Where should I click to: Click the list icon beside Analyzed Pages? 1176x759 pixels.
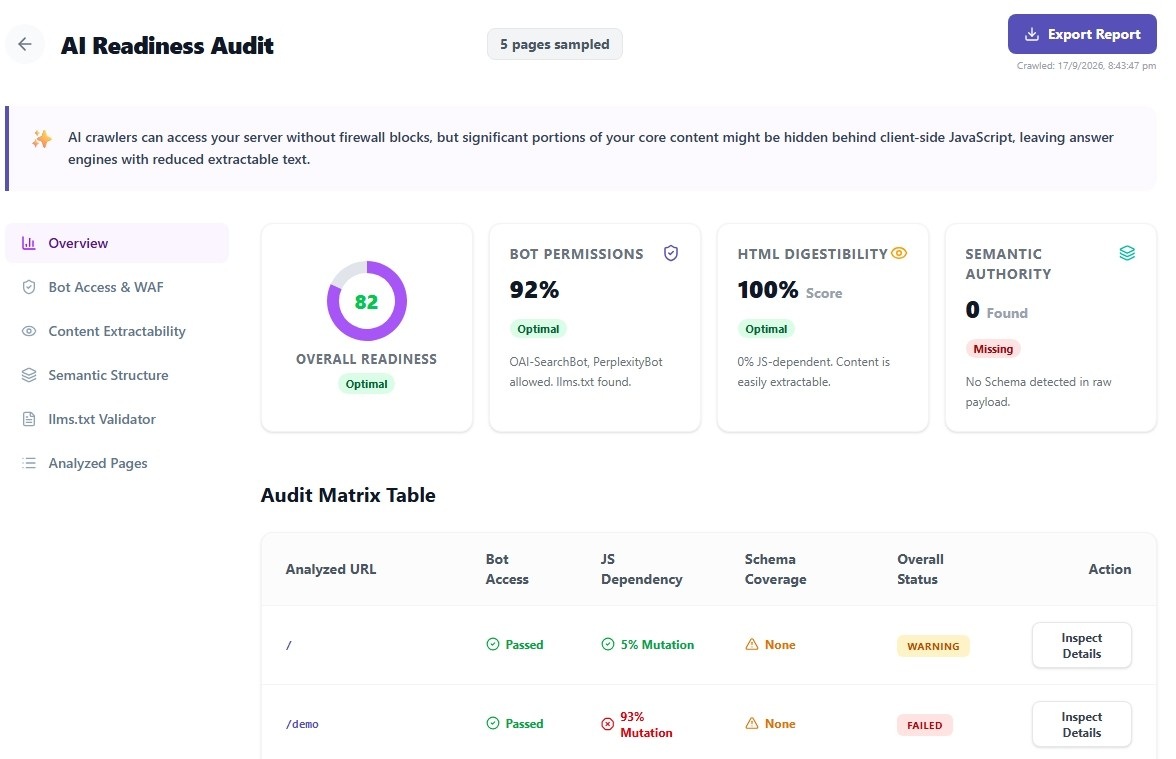(28, 463)
